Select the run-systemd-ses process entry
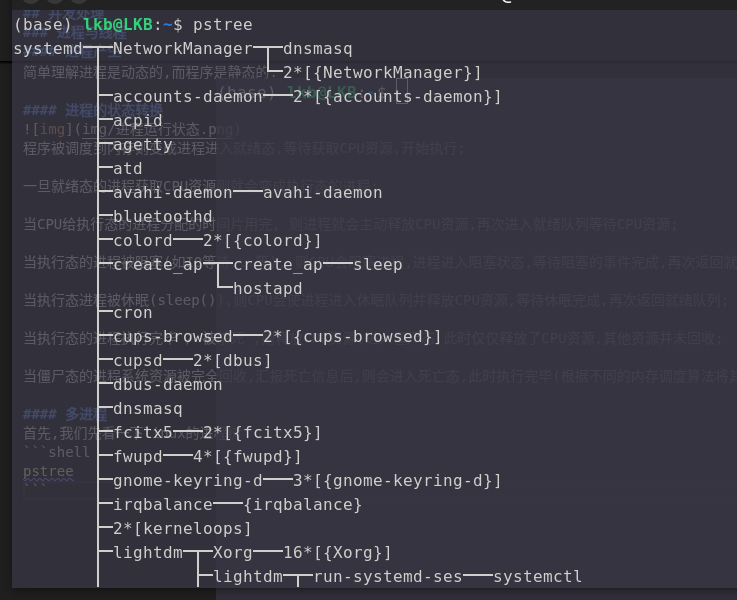 pos(388,577)
